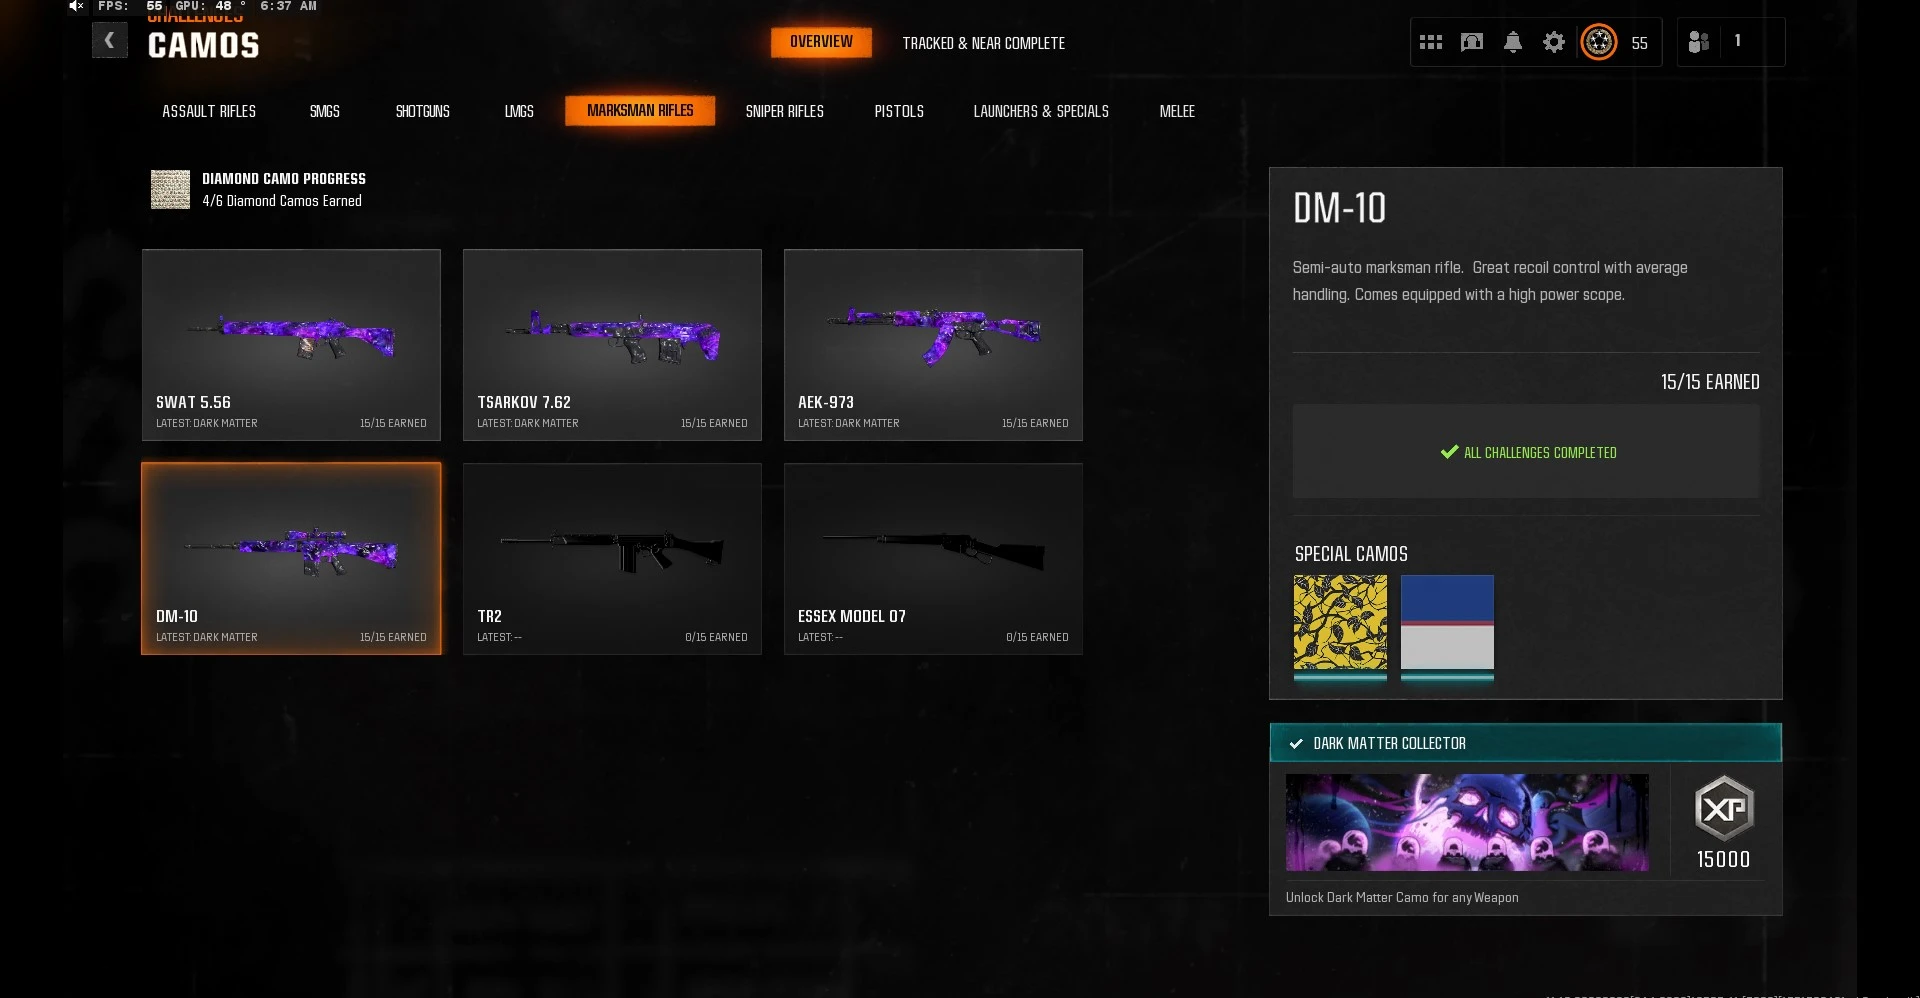Open the settings gear icon
This screenshot has height=998, width=1920.
[1554, 42]
